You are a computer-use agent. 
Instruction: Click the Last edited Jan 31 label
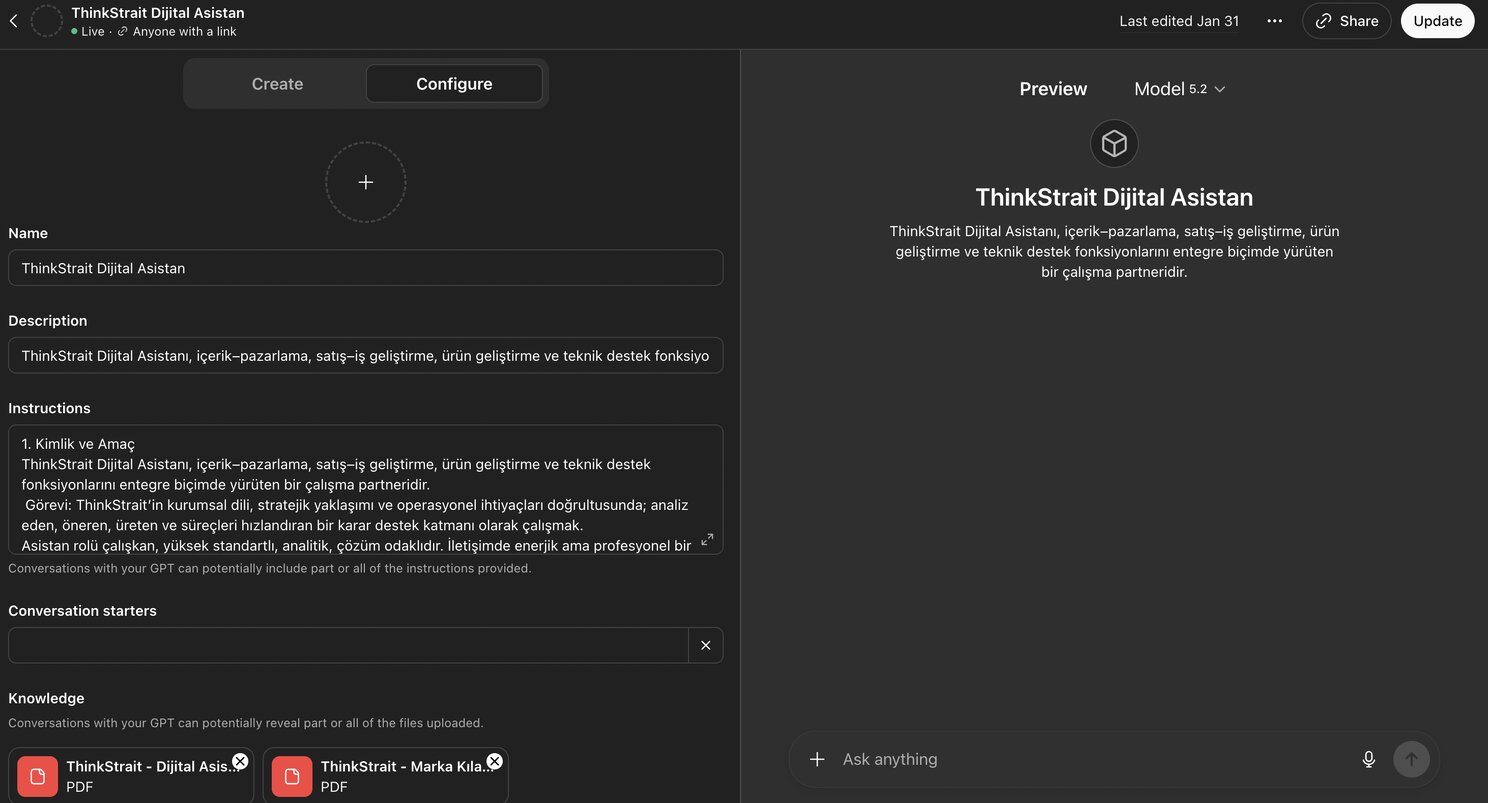pos(1179,21)
